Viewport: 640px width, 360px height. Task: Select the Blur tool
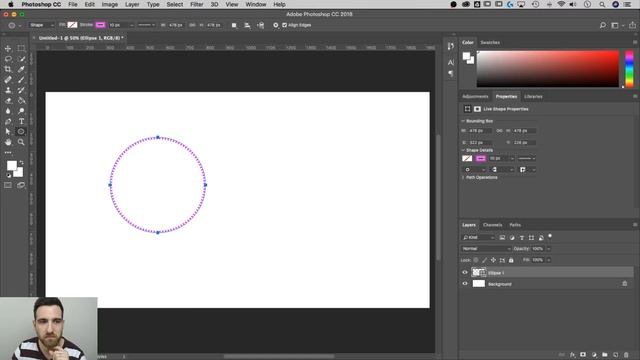[x=8, y=111]
